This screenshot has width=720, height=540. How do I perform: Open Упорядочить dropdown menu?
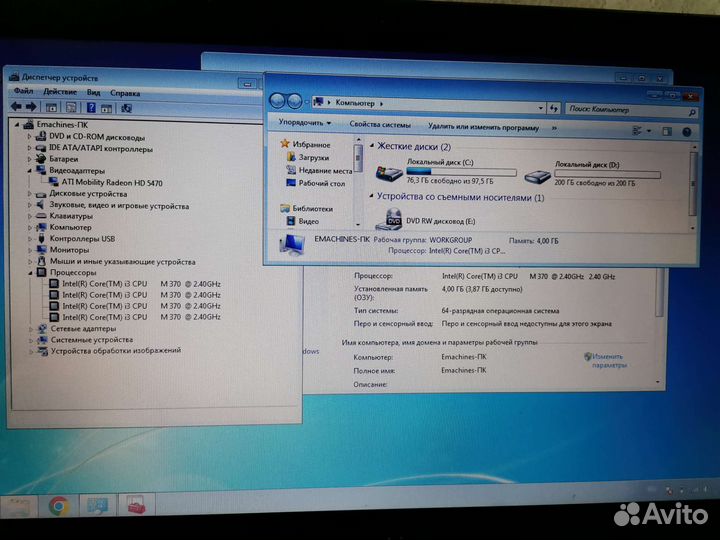tap(304, 123)
